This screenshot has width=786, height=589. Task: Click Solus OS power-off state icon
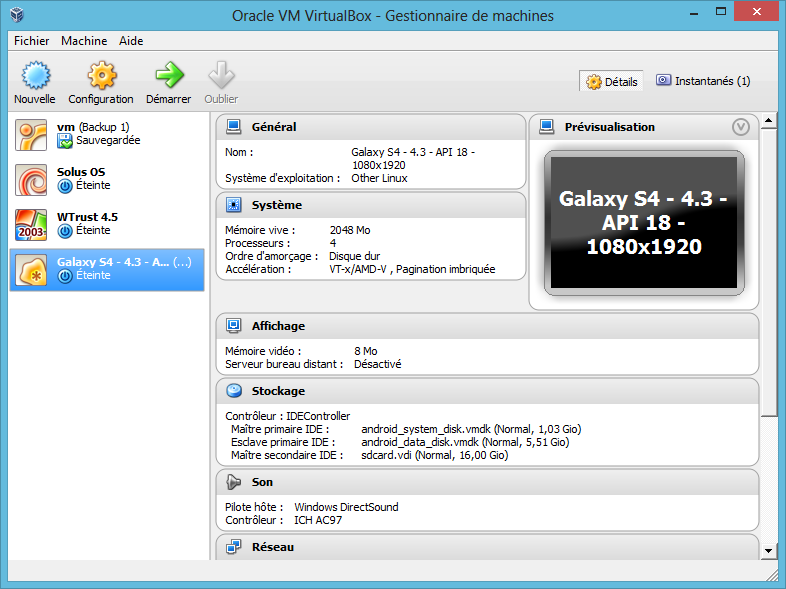coord(65,186)
